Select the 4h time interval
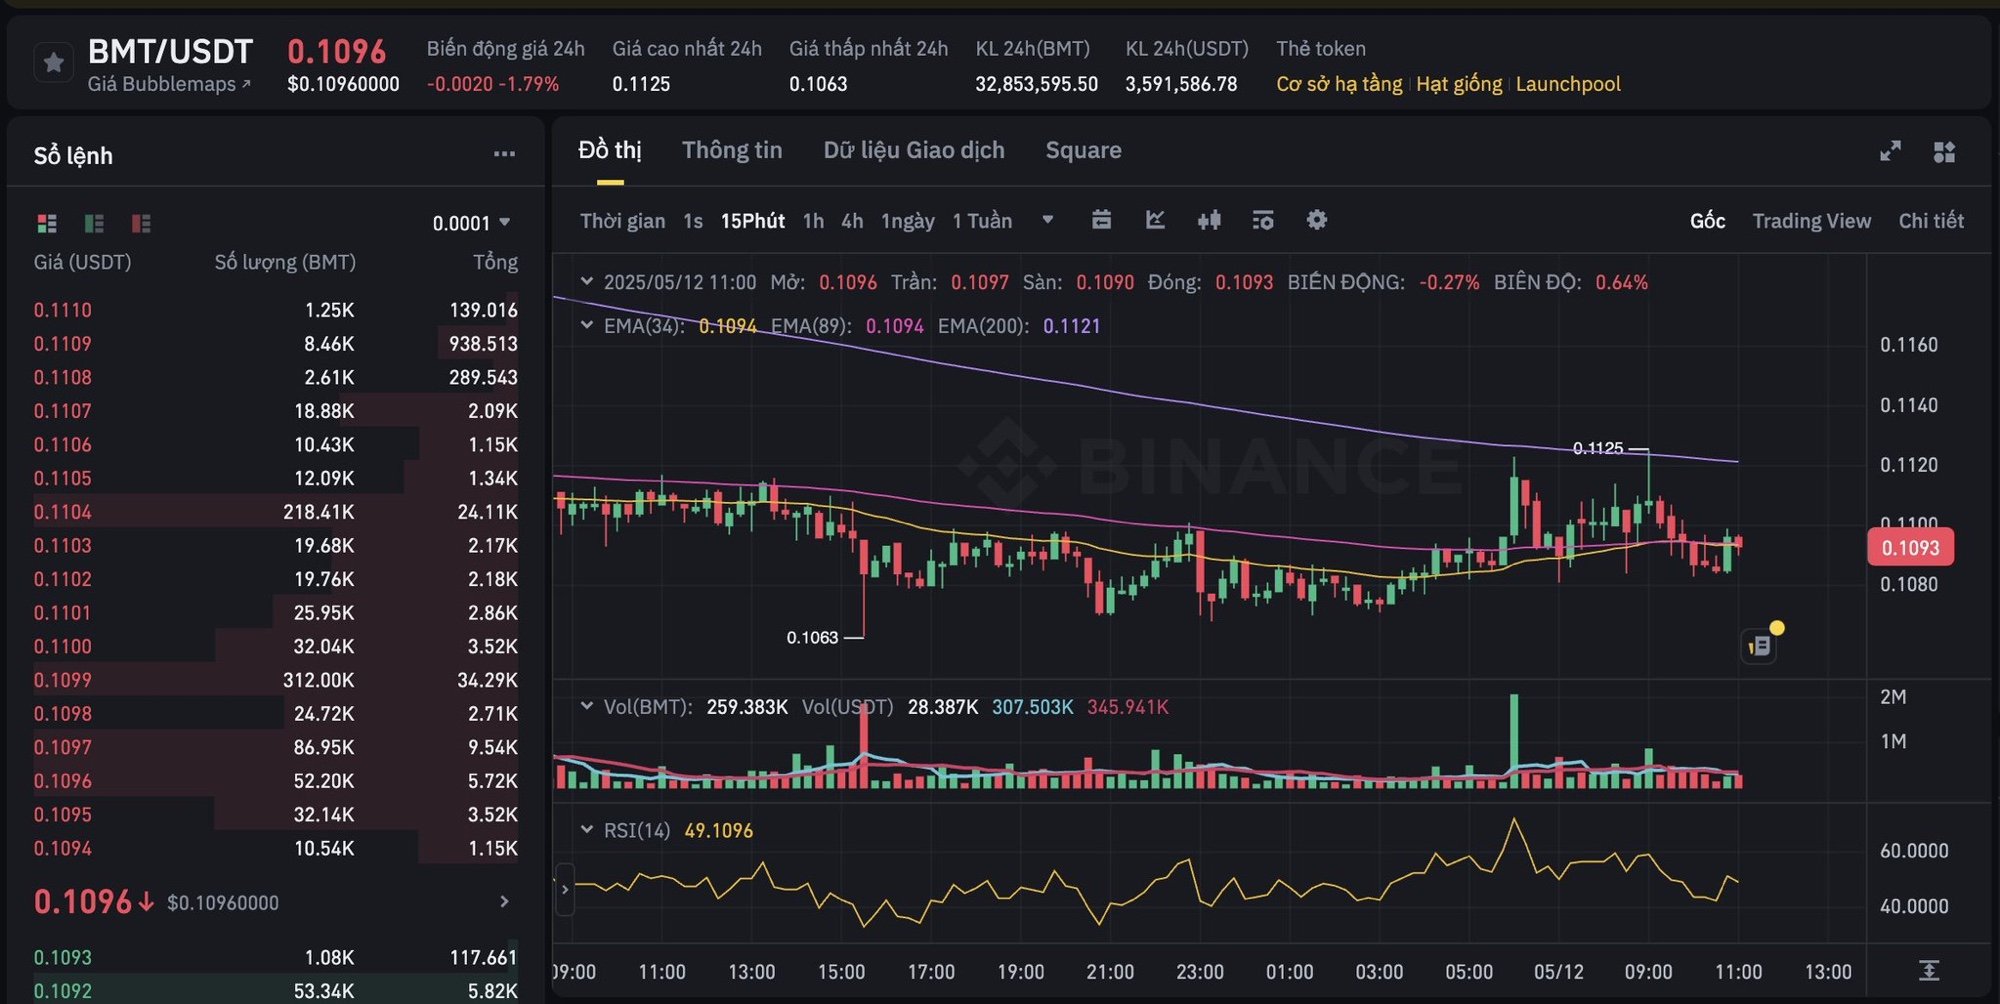Screen dimensions: 2000x1004 pyautogui.click(x=852, y=221)
